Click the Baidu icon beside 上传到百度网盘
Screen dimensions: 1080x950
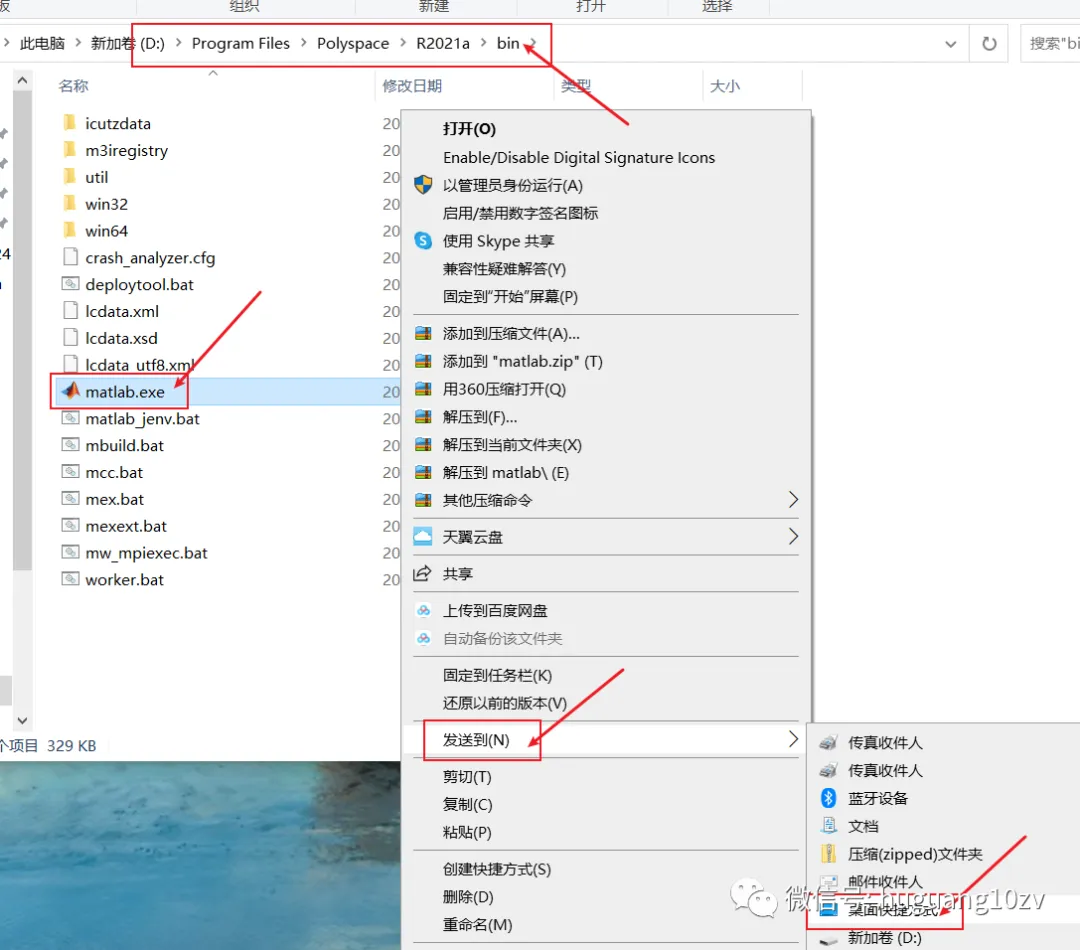tap(424, 610)
